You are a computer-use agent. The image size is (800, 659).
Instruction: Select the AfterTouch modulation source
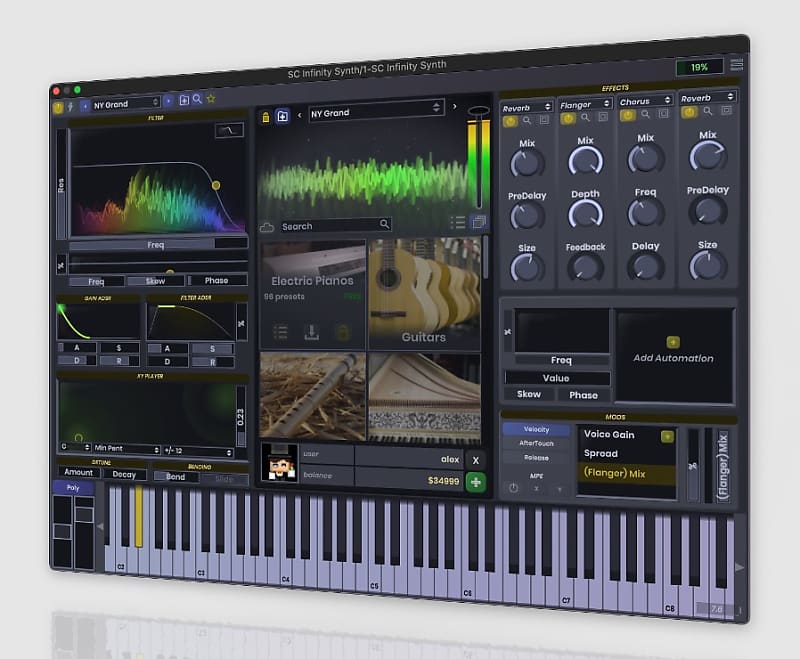pos(536,444)
